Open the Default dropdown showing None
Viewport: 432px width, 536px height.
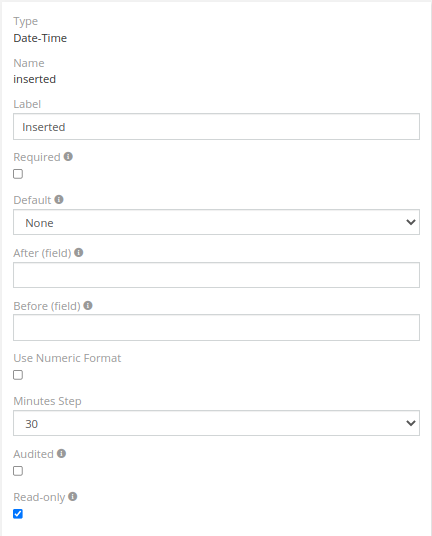(x=216, y=222)
